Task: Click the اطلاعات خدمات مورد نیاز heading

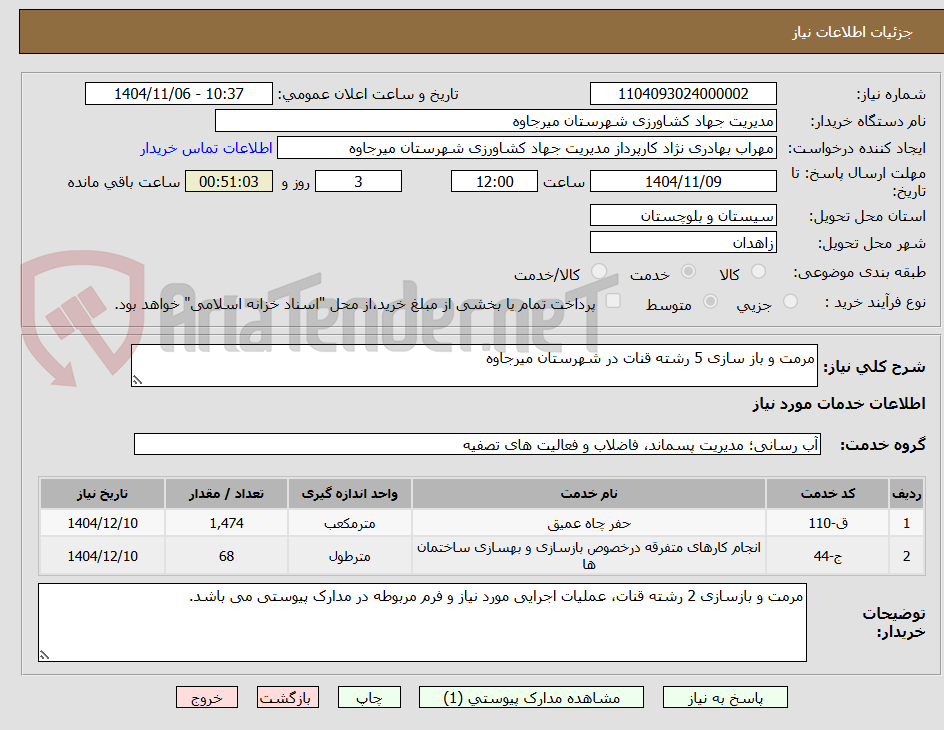Action: pyautogui.click(x=839, y=404)
